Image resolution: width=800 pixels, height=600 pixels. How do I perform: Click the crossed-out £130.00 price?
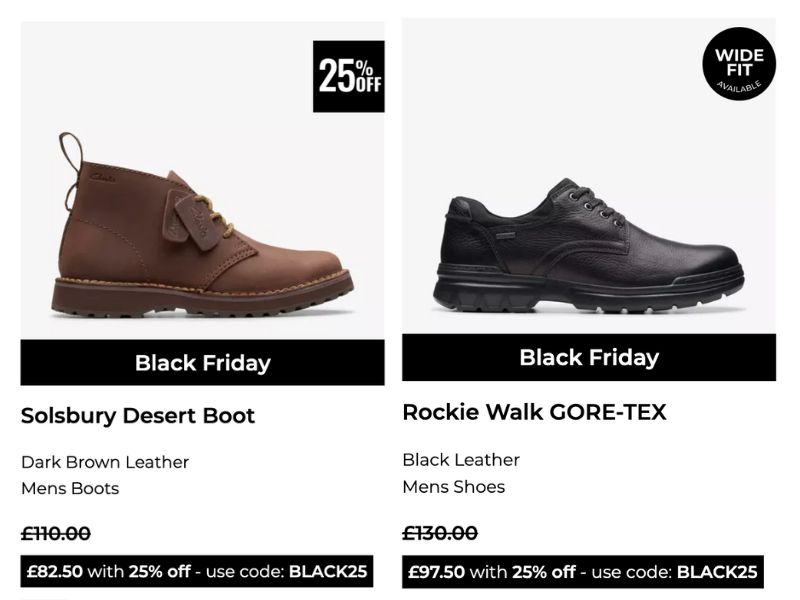[x=440, y=533]
